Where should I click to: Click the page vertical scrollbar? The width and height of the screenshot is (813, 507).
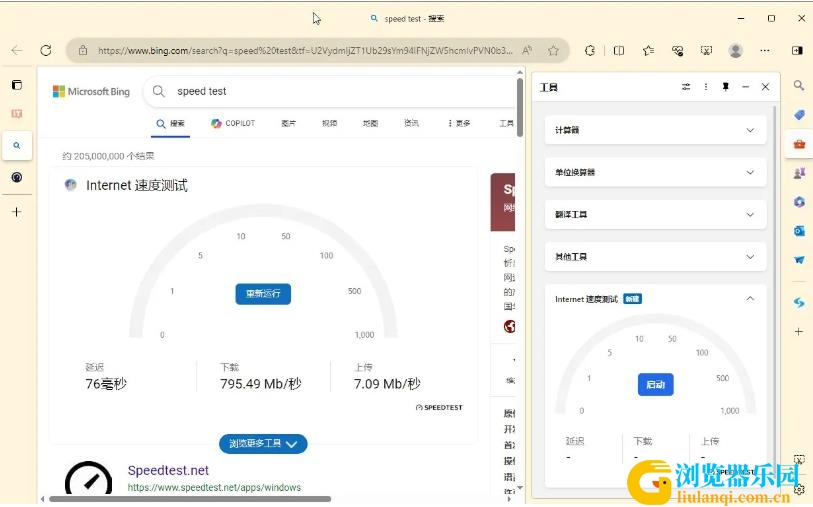pos(520,107)
